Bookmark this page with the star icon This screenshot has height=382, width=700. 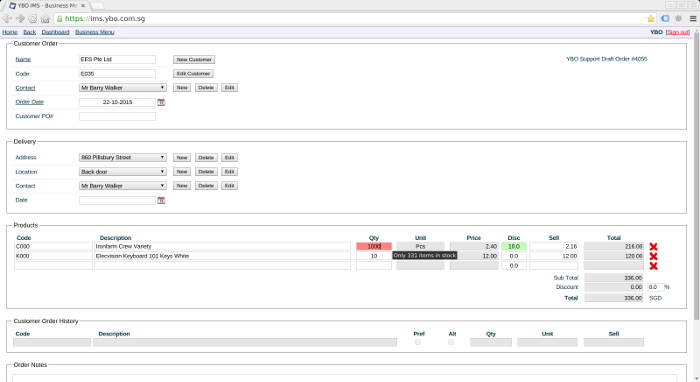click(650, 19)
